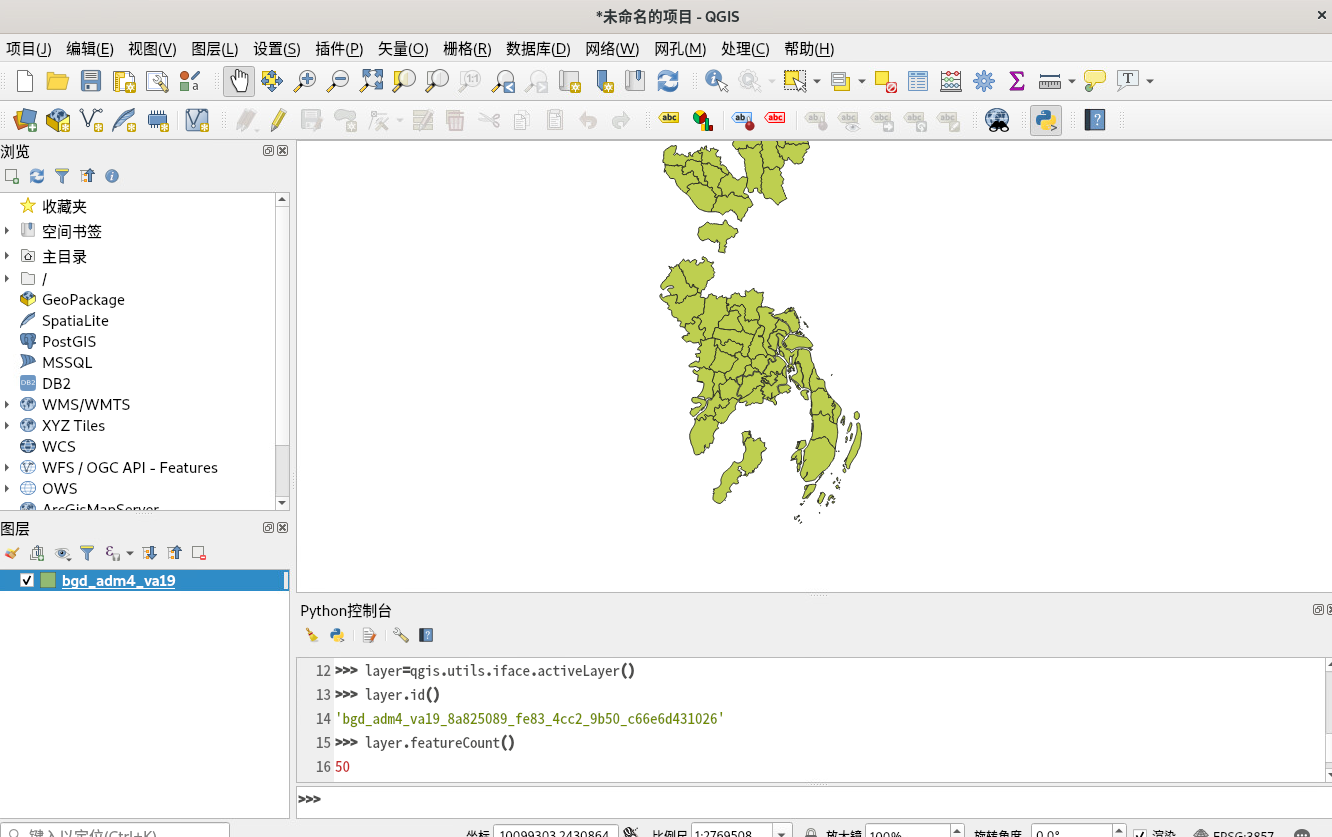Image resolution: width=1332 pixels, height=837 pixels.
Task: Open the Style Manager icon
Action: point(190,81)
